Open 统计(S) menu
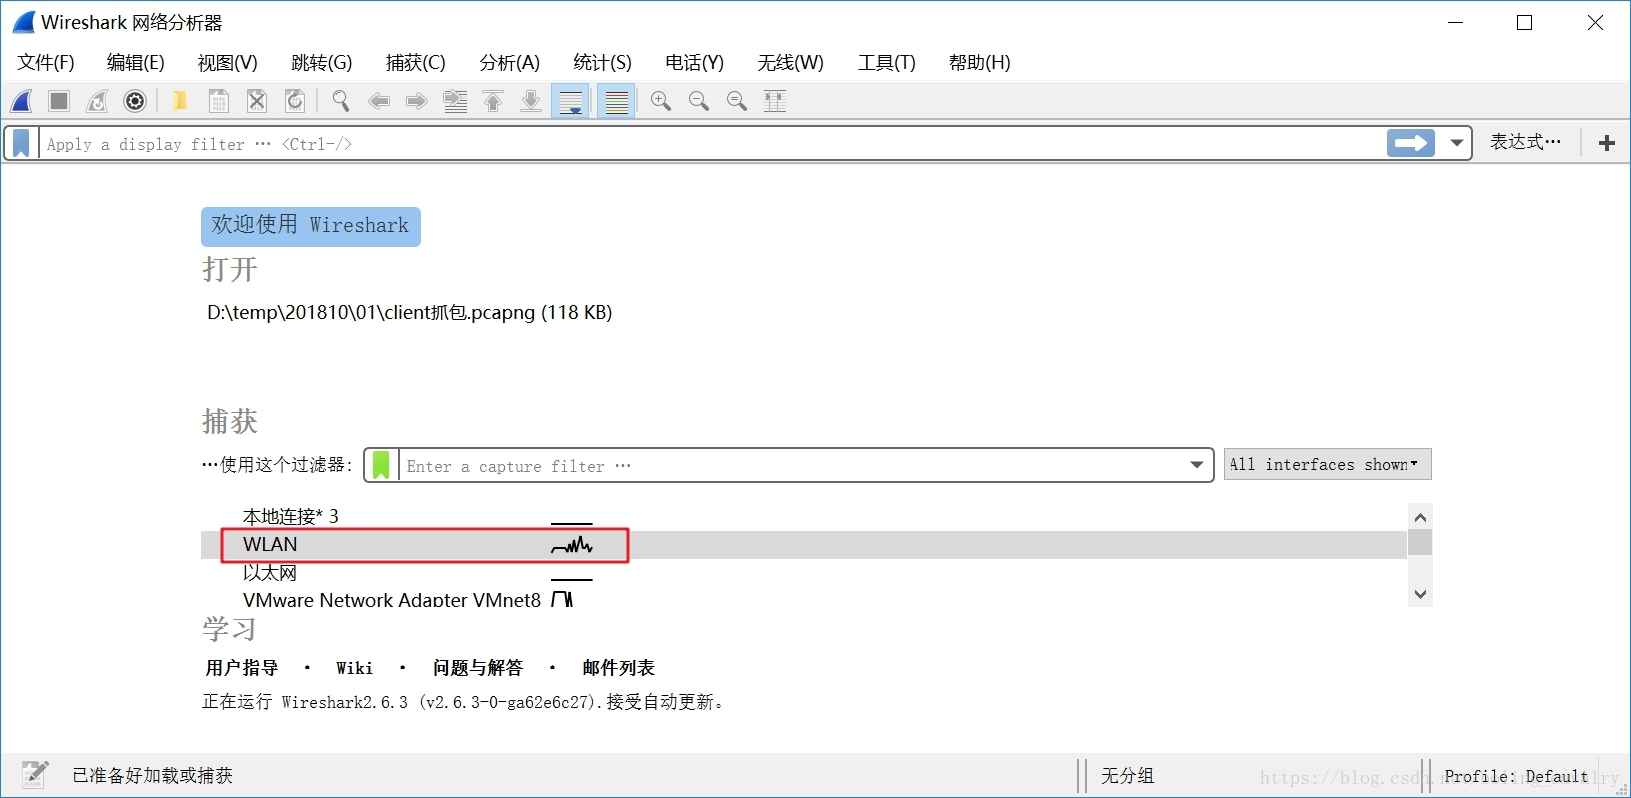This screenshot has width=1631, height=798. [x=603, y=62]
